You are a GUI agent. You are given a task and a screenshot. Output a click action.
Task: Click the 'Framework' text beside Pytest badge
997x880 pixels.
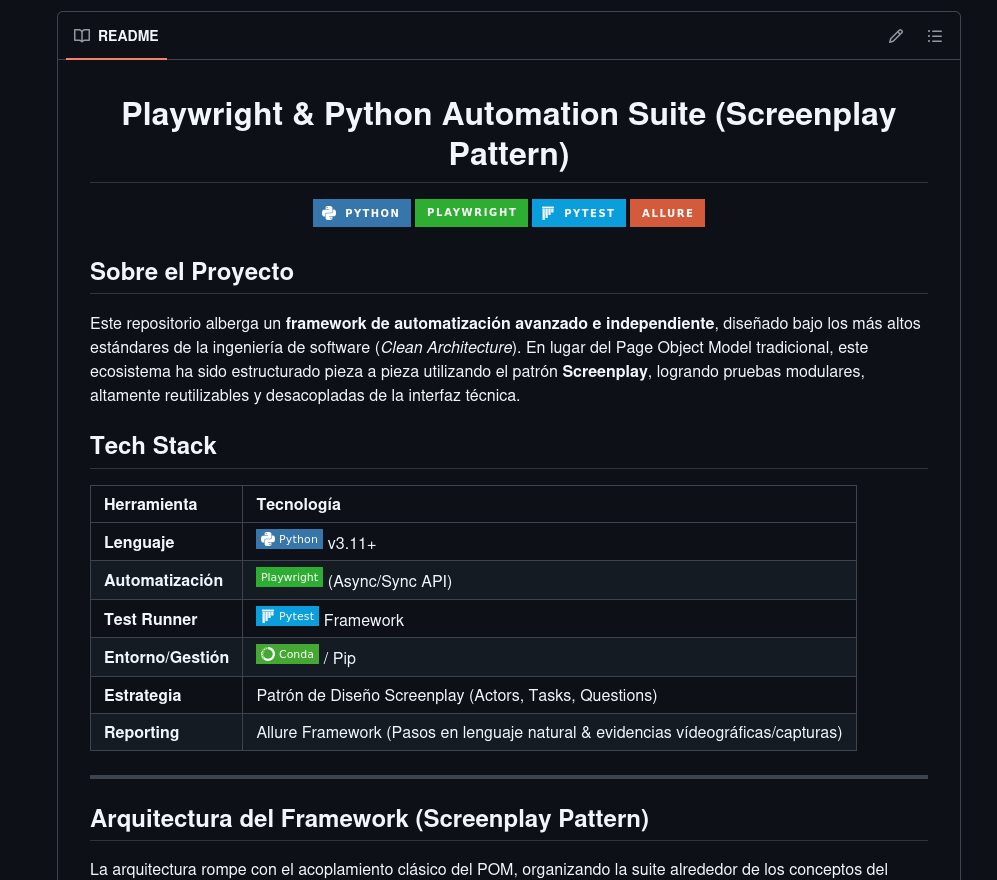coord(364,621)
